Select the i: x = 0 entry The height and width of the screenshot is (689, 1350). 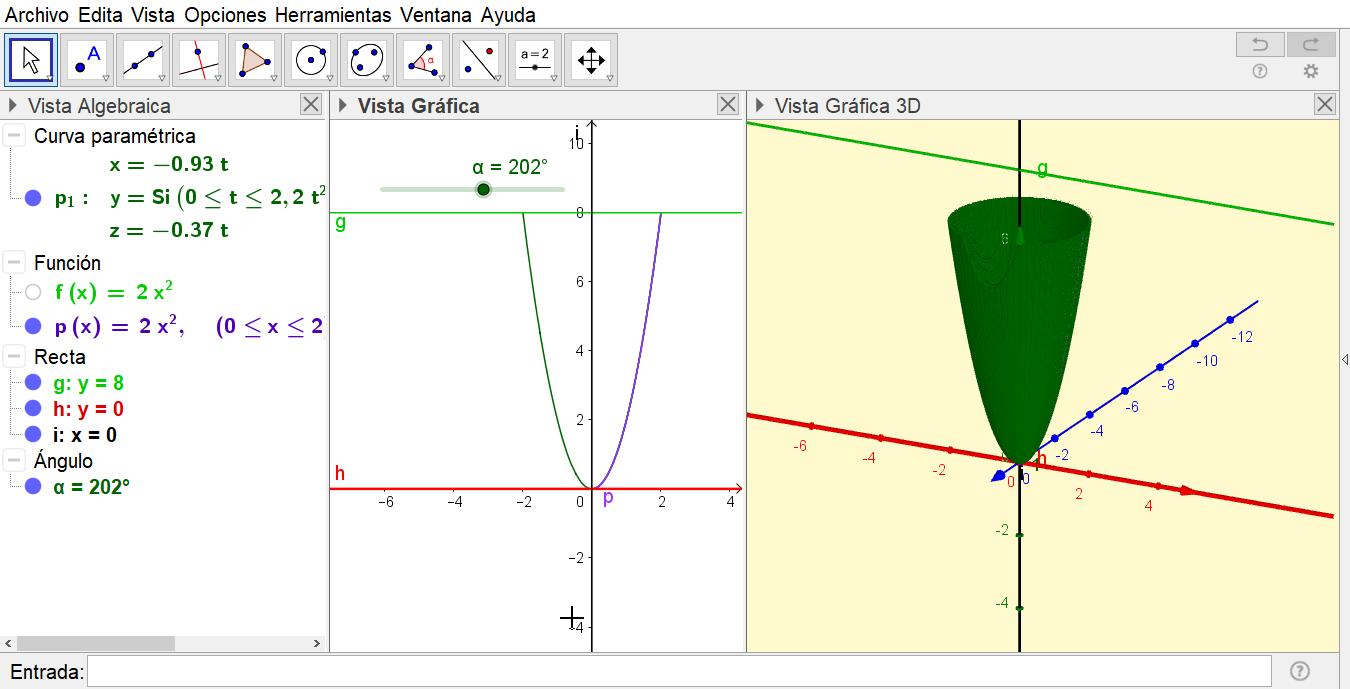click(85, 435)
